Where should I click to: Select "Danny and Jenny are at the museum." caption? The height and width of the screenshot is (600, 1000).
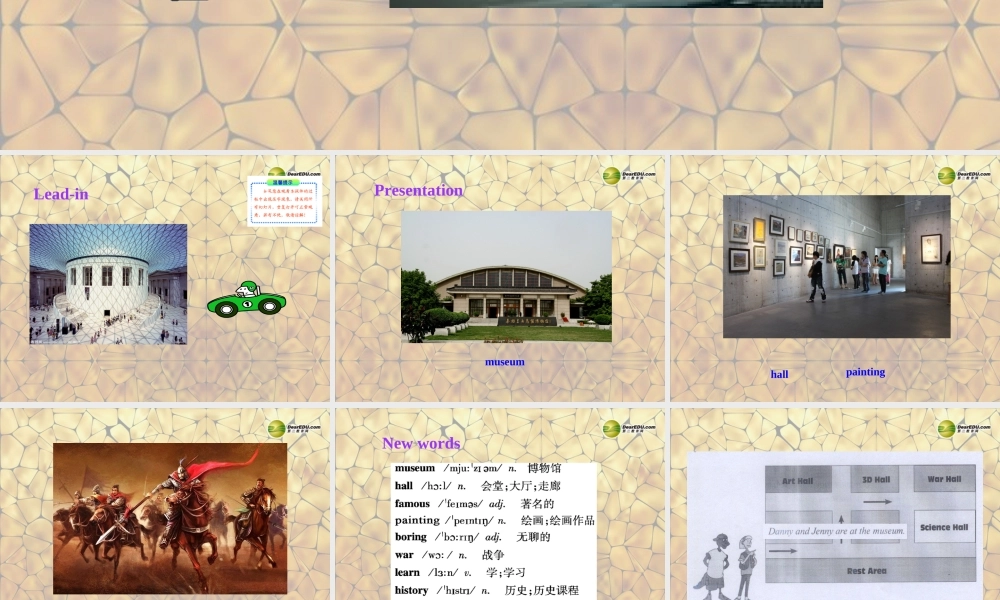836,530
